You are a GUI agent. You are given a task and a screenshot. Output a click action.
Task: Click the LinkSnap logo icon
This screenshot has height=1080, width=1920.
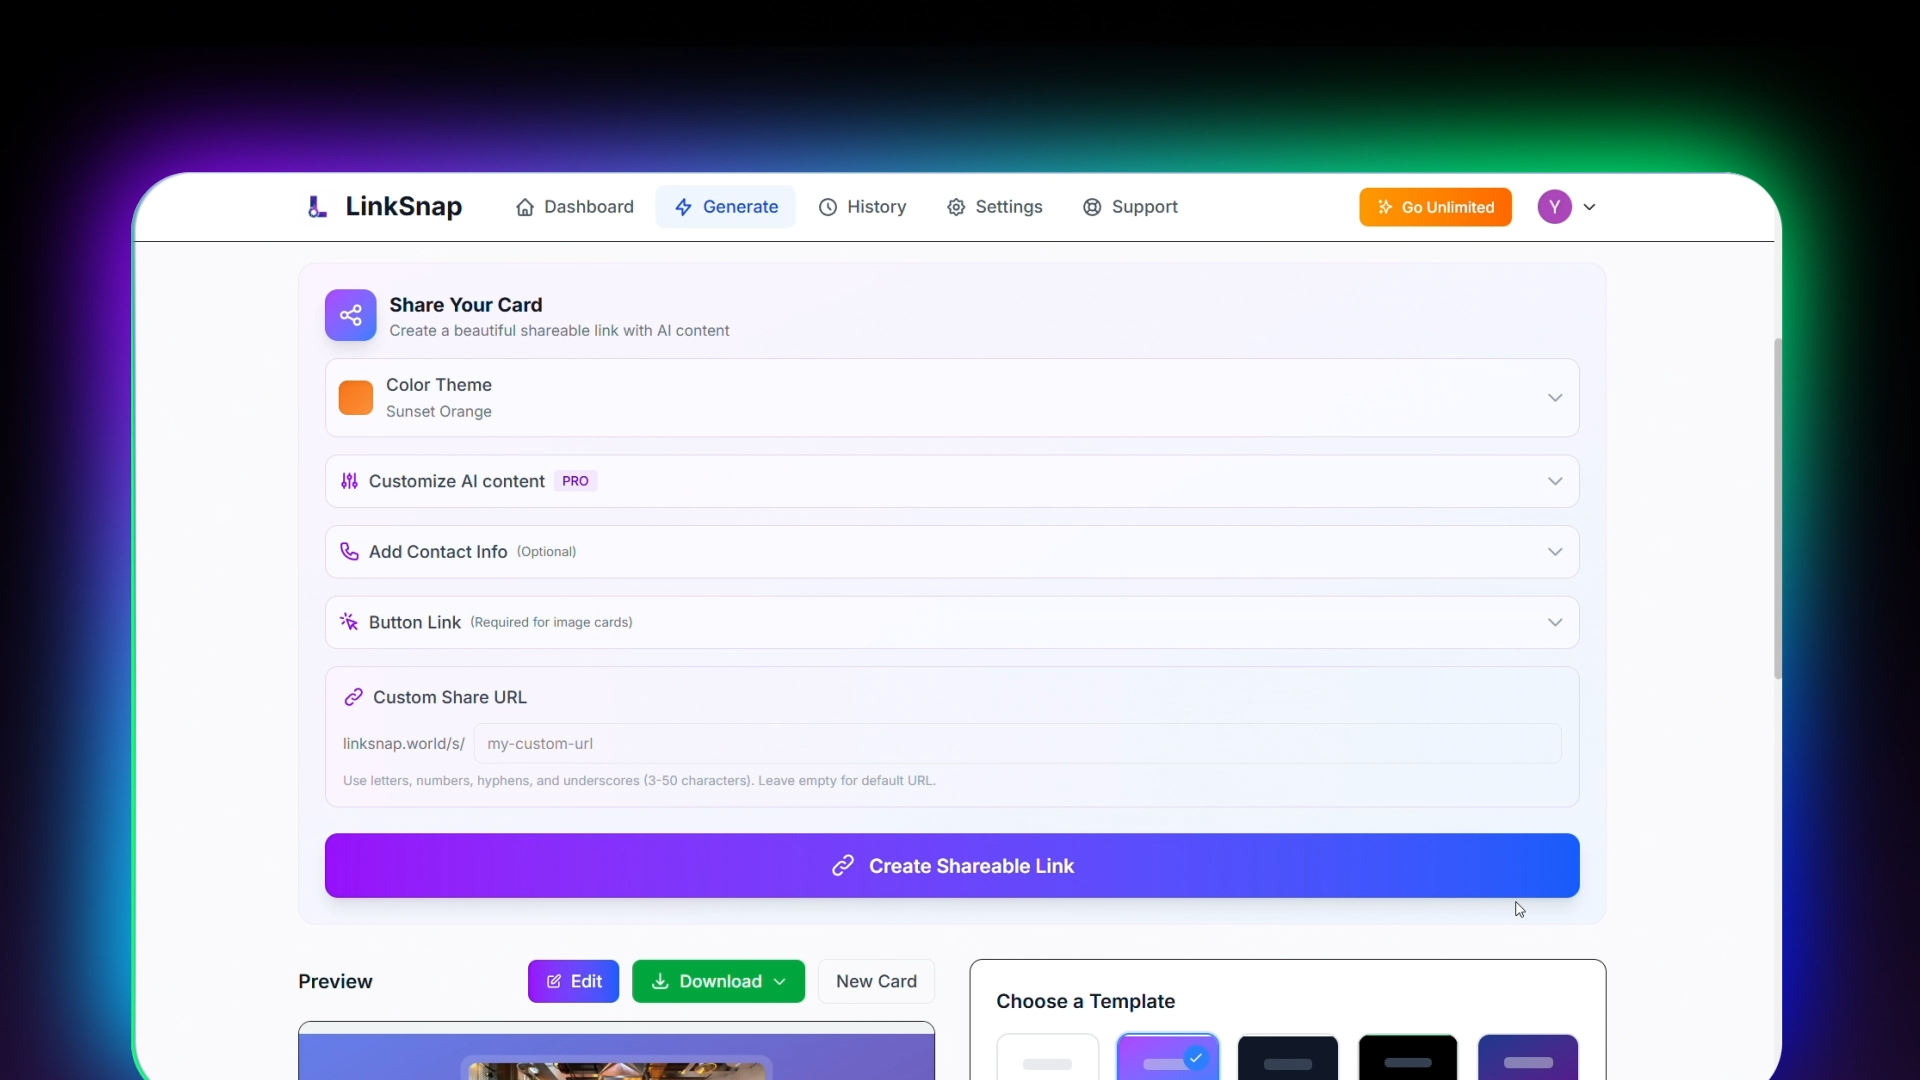coord(317,207)
